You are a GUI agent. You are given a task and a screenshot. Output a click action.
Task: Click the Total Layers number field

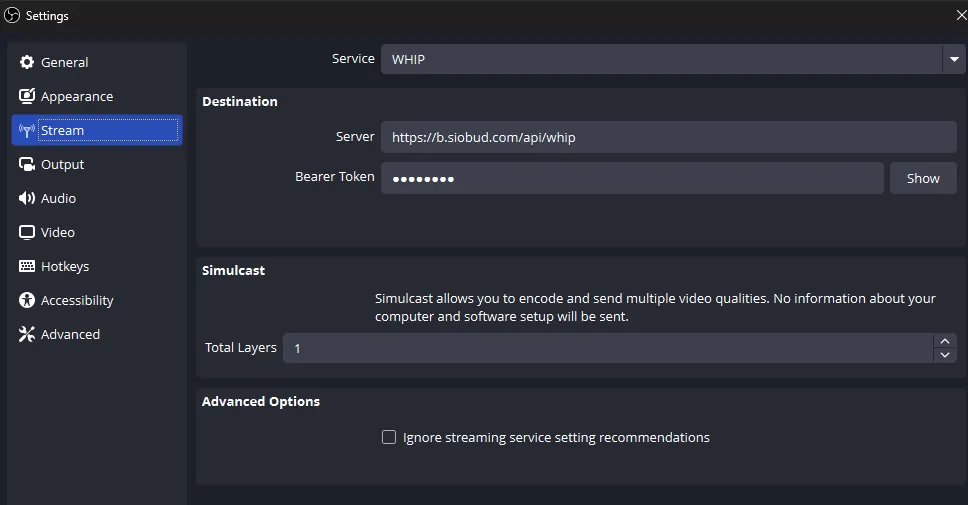(608, 348)
